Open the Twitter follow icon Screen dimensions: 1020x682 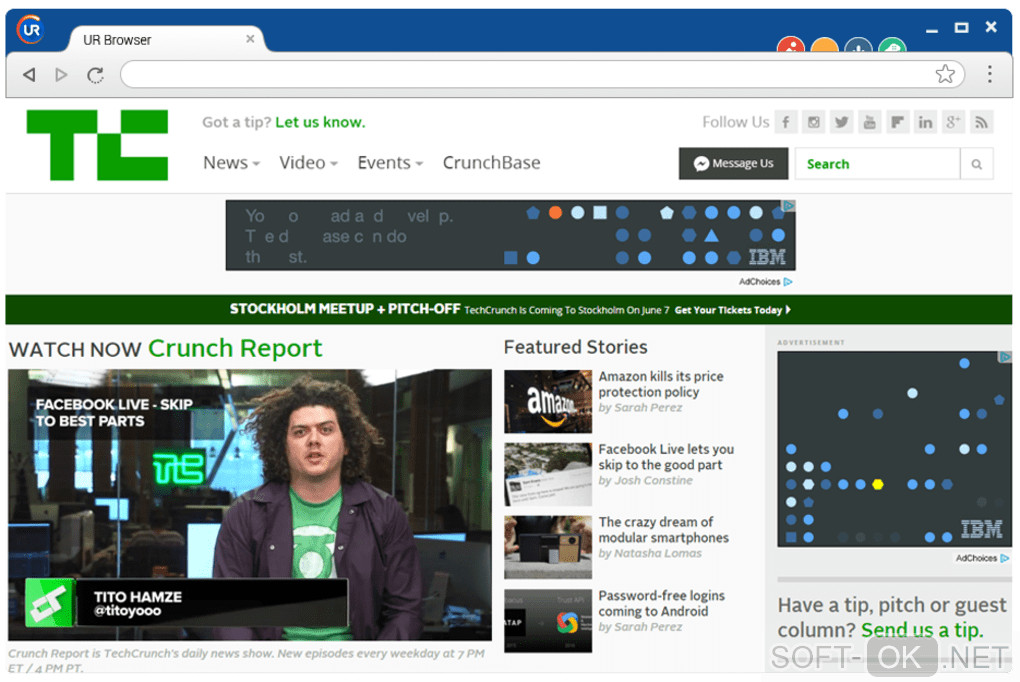842,122
